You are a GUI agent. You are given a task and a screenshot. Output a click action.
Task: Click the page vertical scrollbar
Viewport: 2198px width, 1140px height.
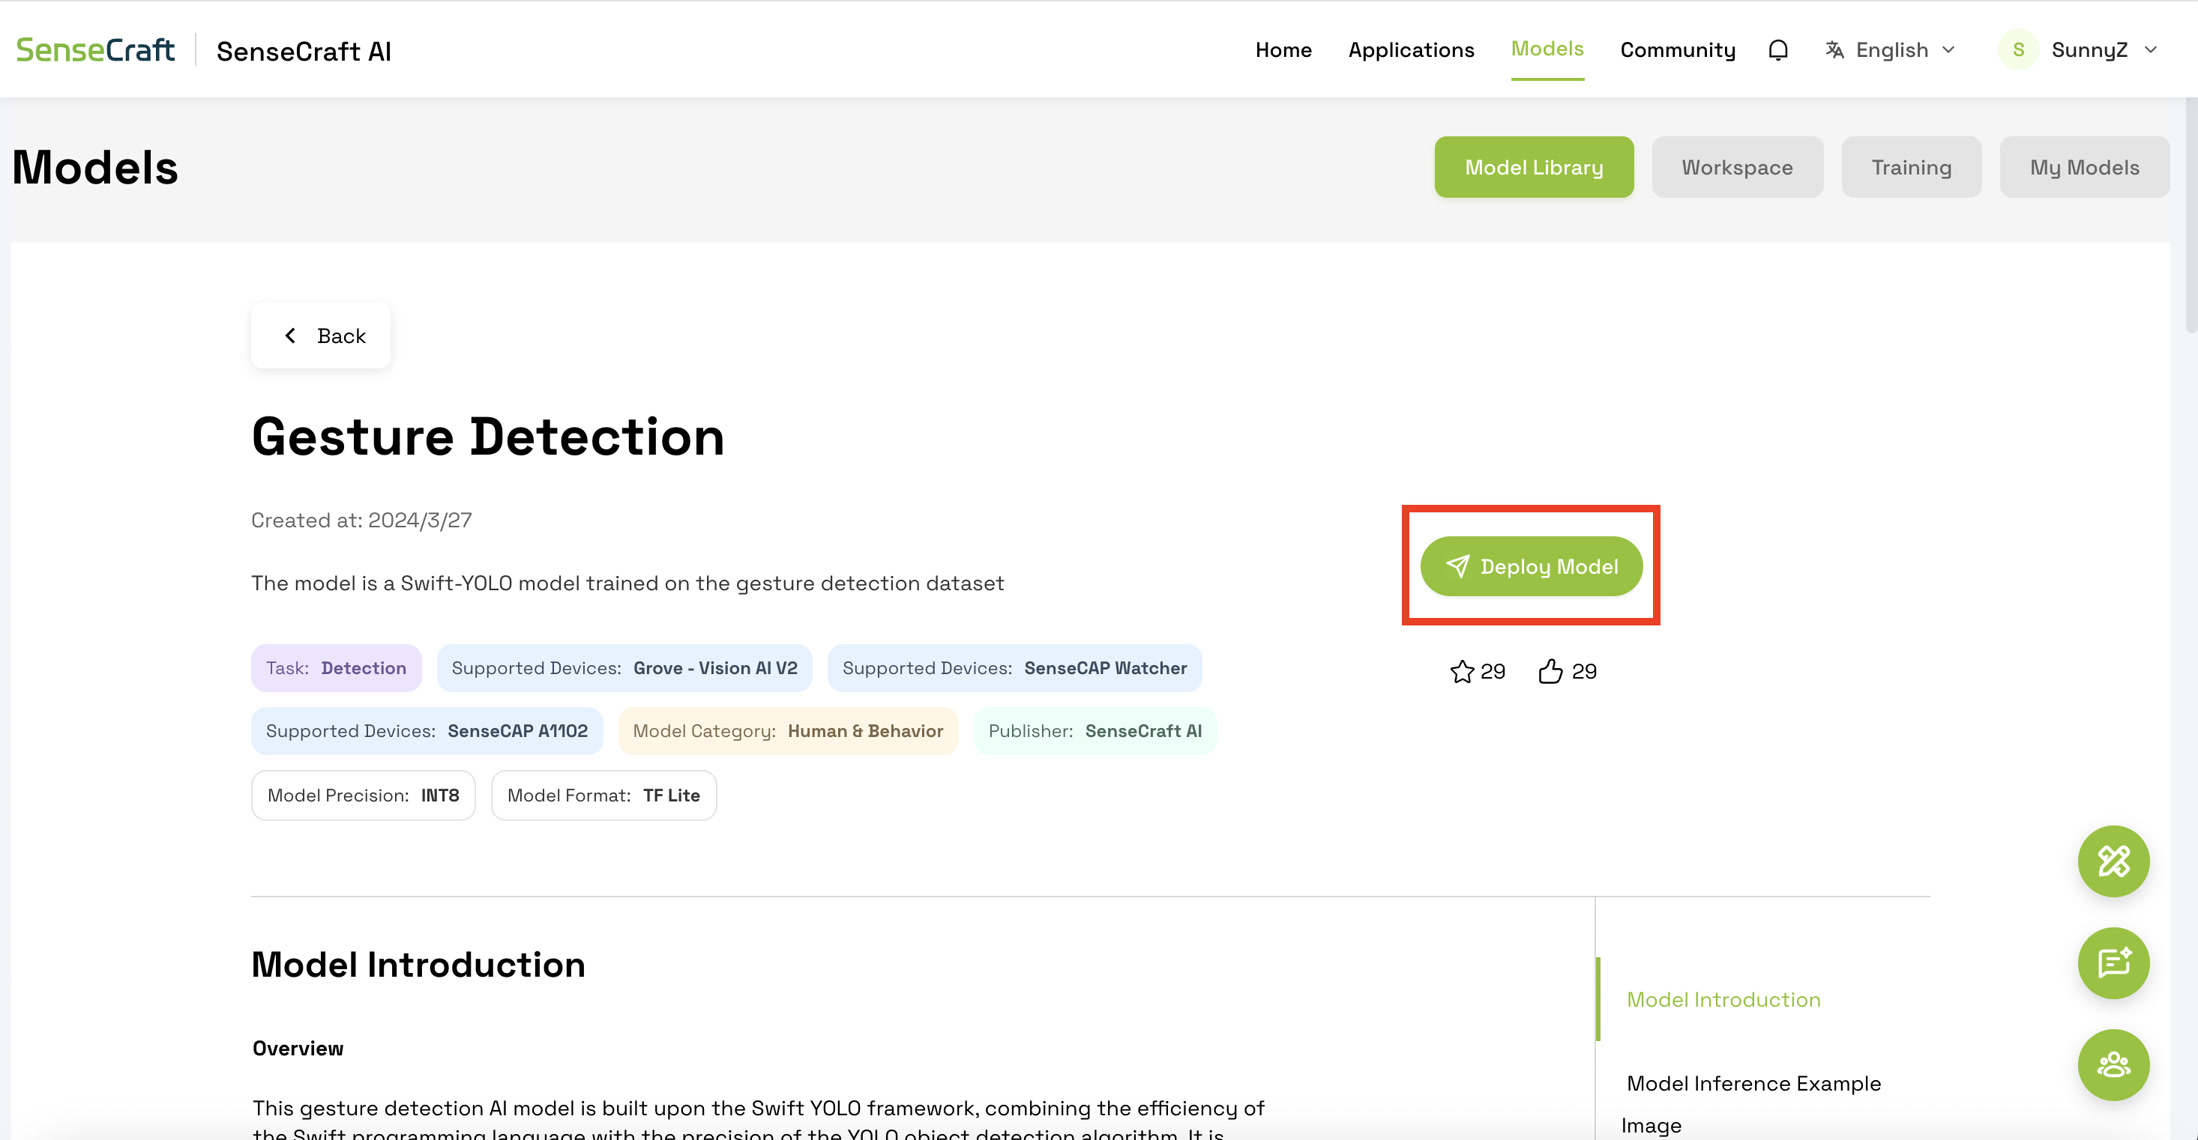[2191, 215]
